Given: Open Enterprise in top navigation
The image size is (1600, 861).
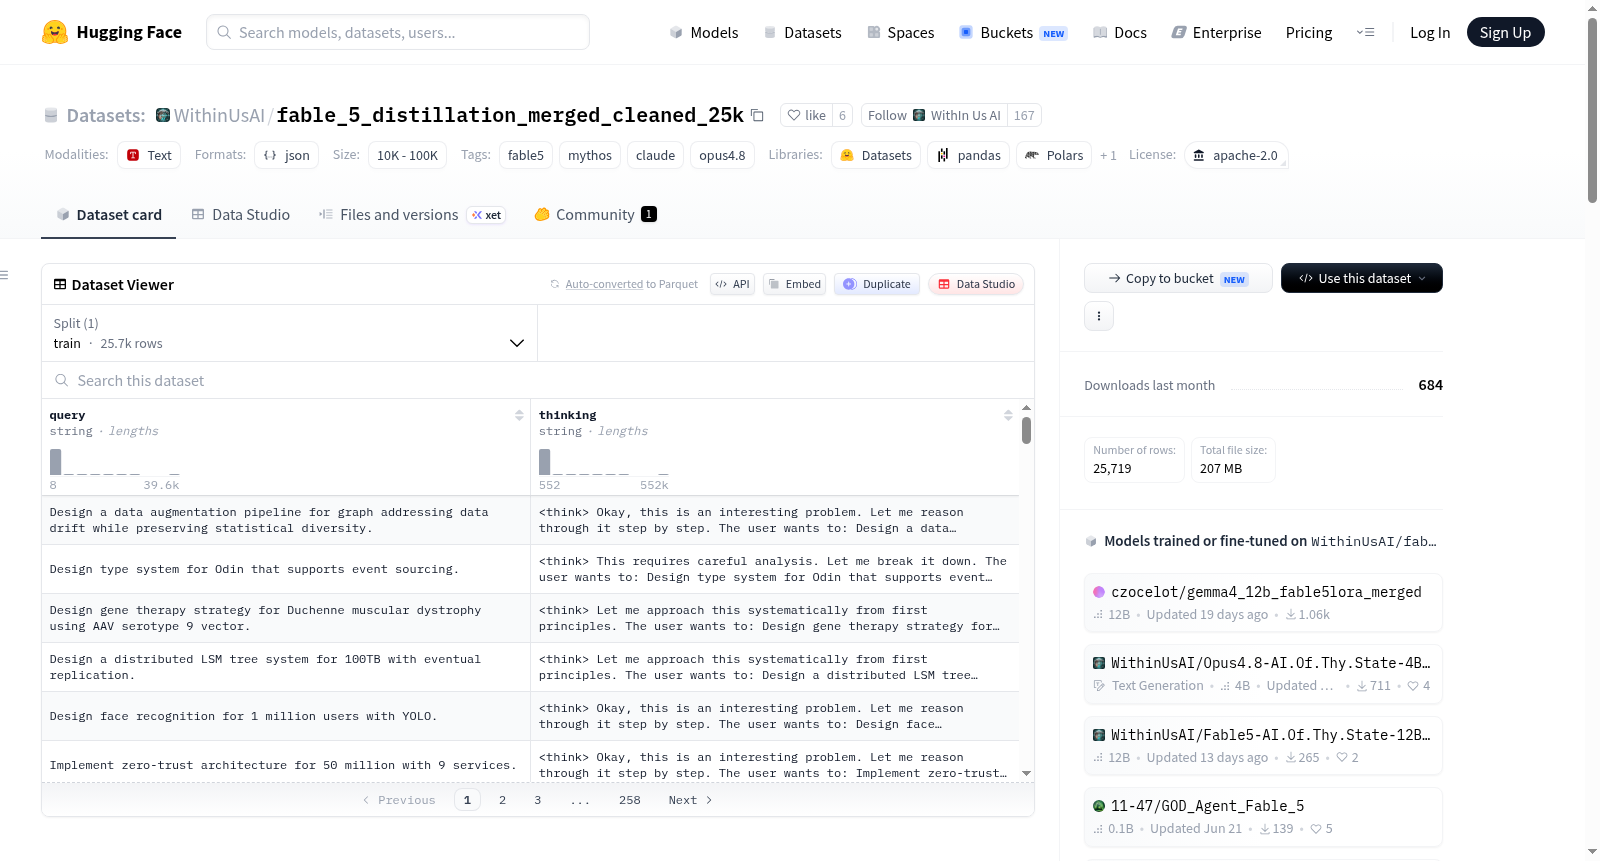Looking at the screenshot, I should point(1216,32).
